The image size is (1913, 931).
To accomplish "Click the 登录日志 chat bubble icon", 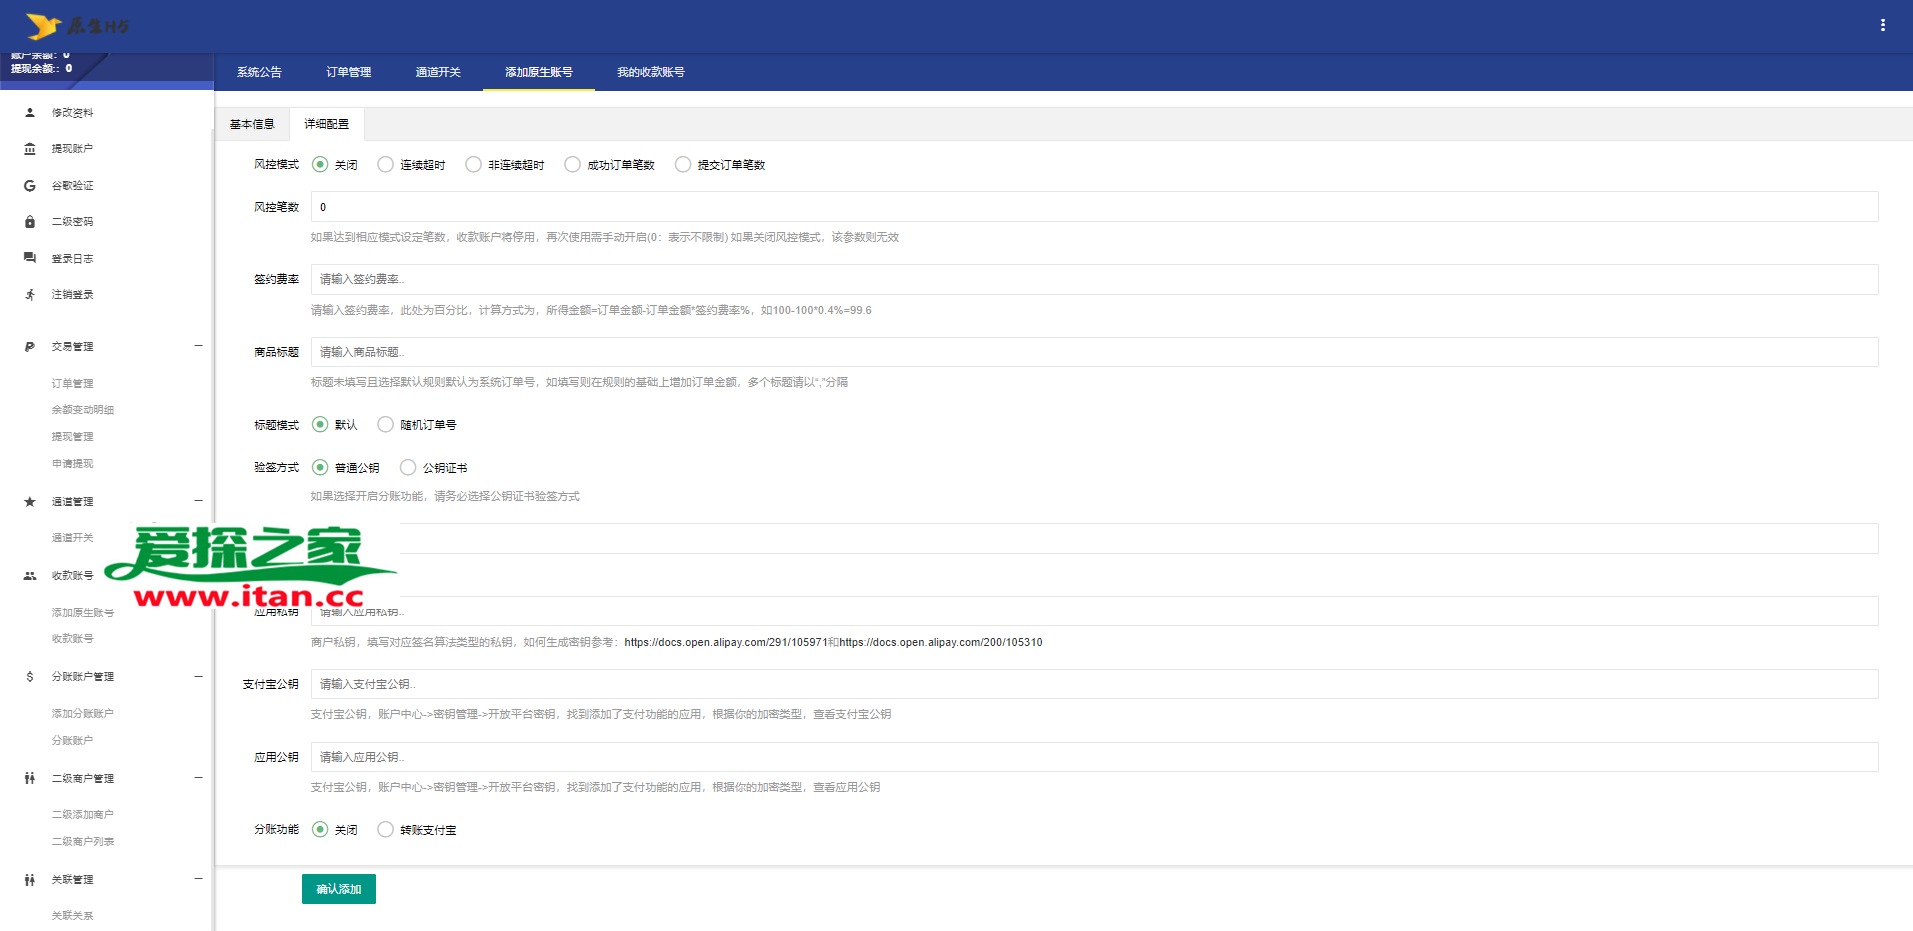I will 30,258.
